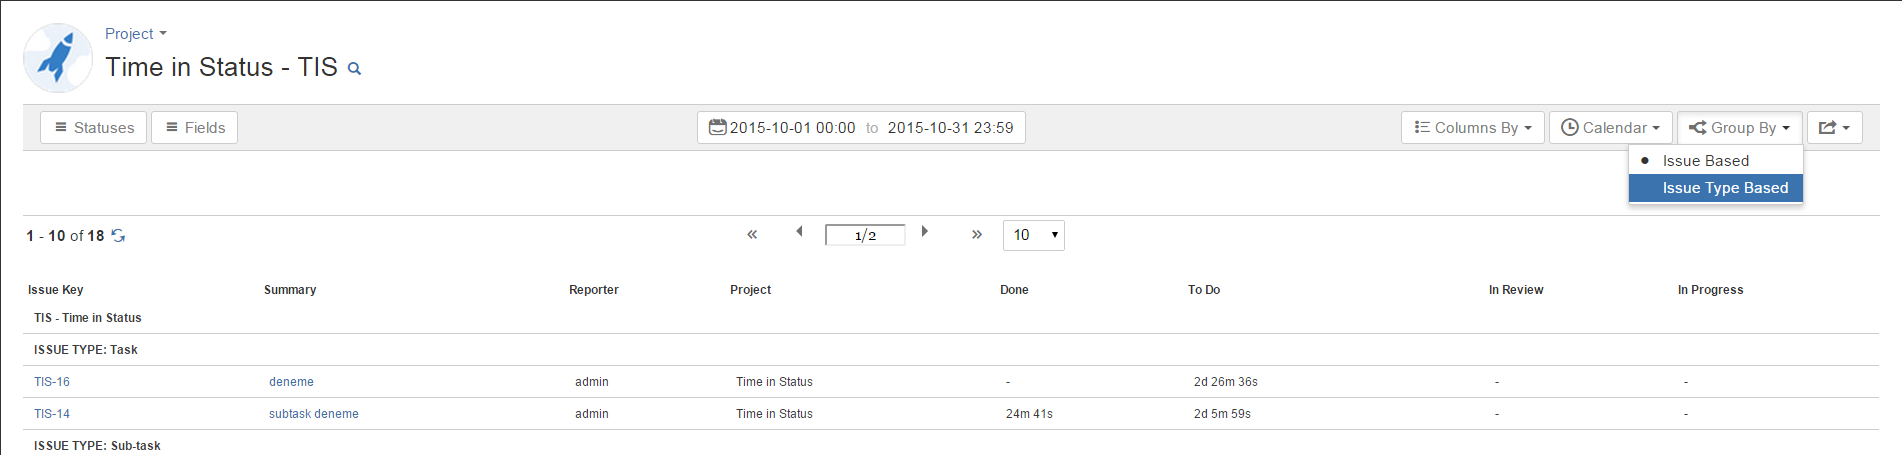Viewport: 1902px width, 455px height.
Task: Open the Project dropdown above the title
Action: [135, 34]
